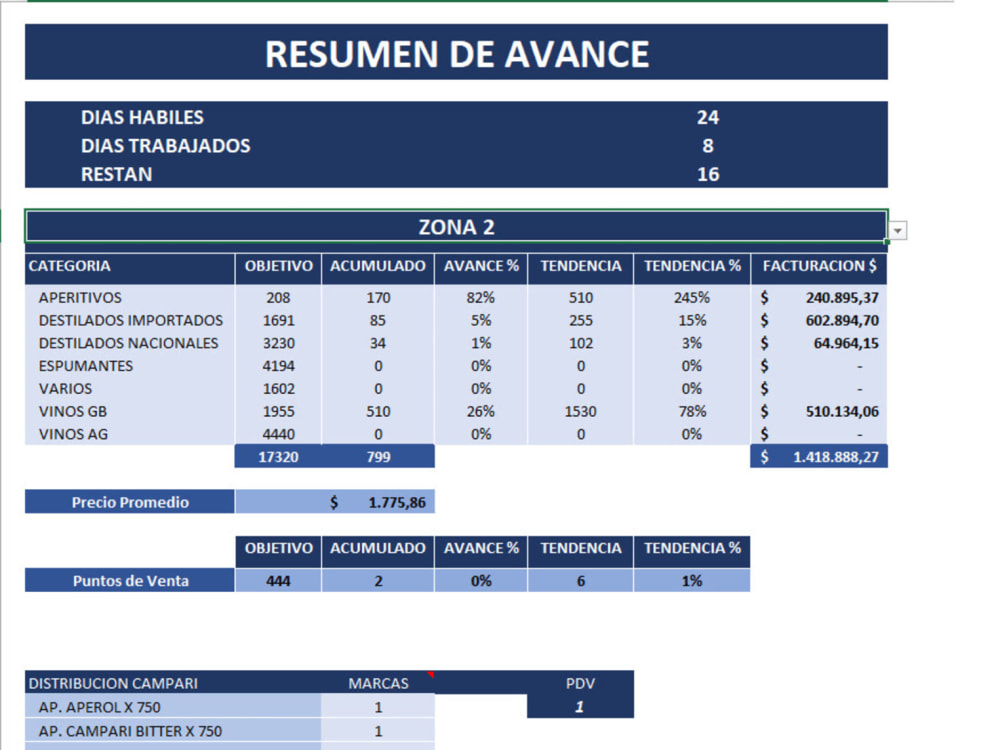The width and height of the screenshot is (1000, 750).
Task: Select Puntos de Venta objetivo 444
Action: [x=279, y=580]
